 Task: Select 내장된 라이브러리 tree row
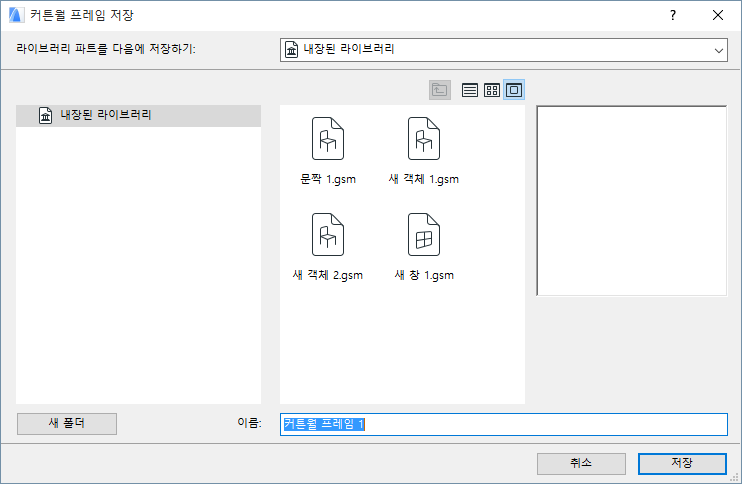pos(138,115)
